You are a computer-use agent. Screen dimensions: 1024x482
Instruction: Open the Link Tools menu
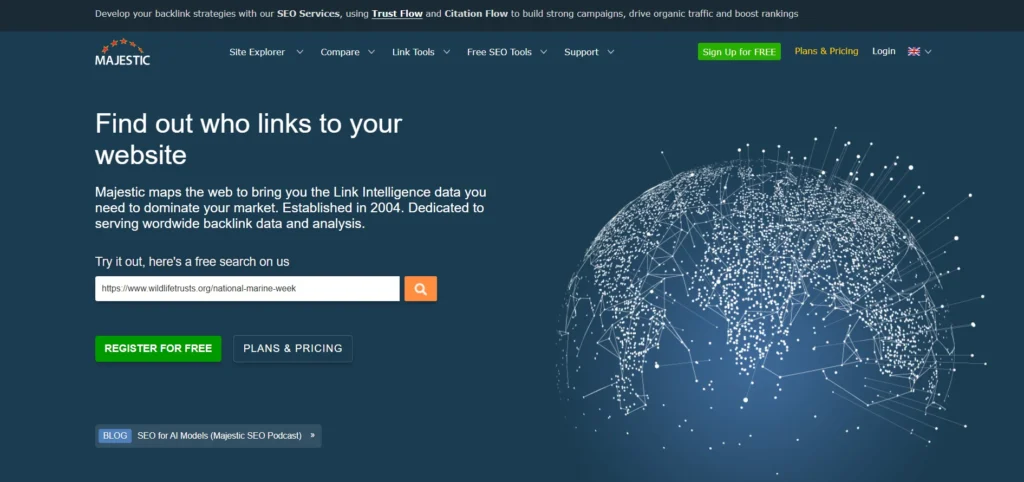coord(413,52)
